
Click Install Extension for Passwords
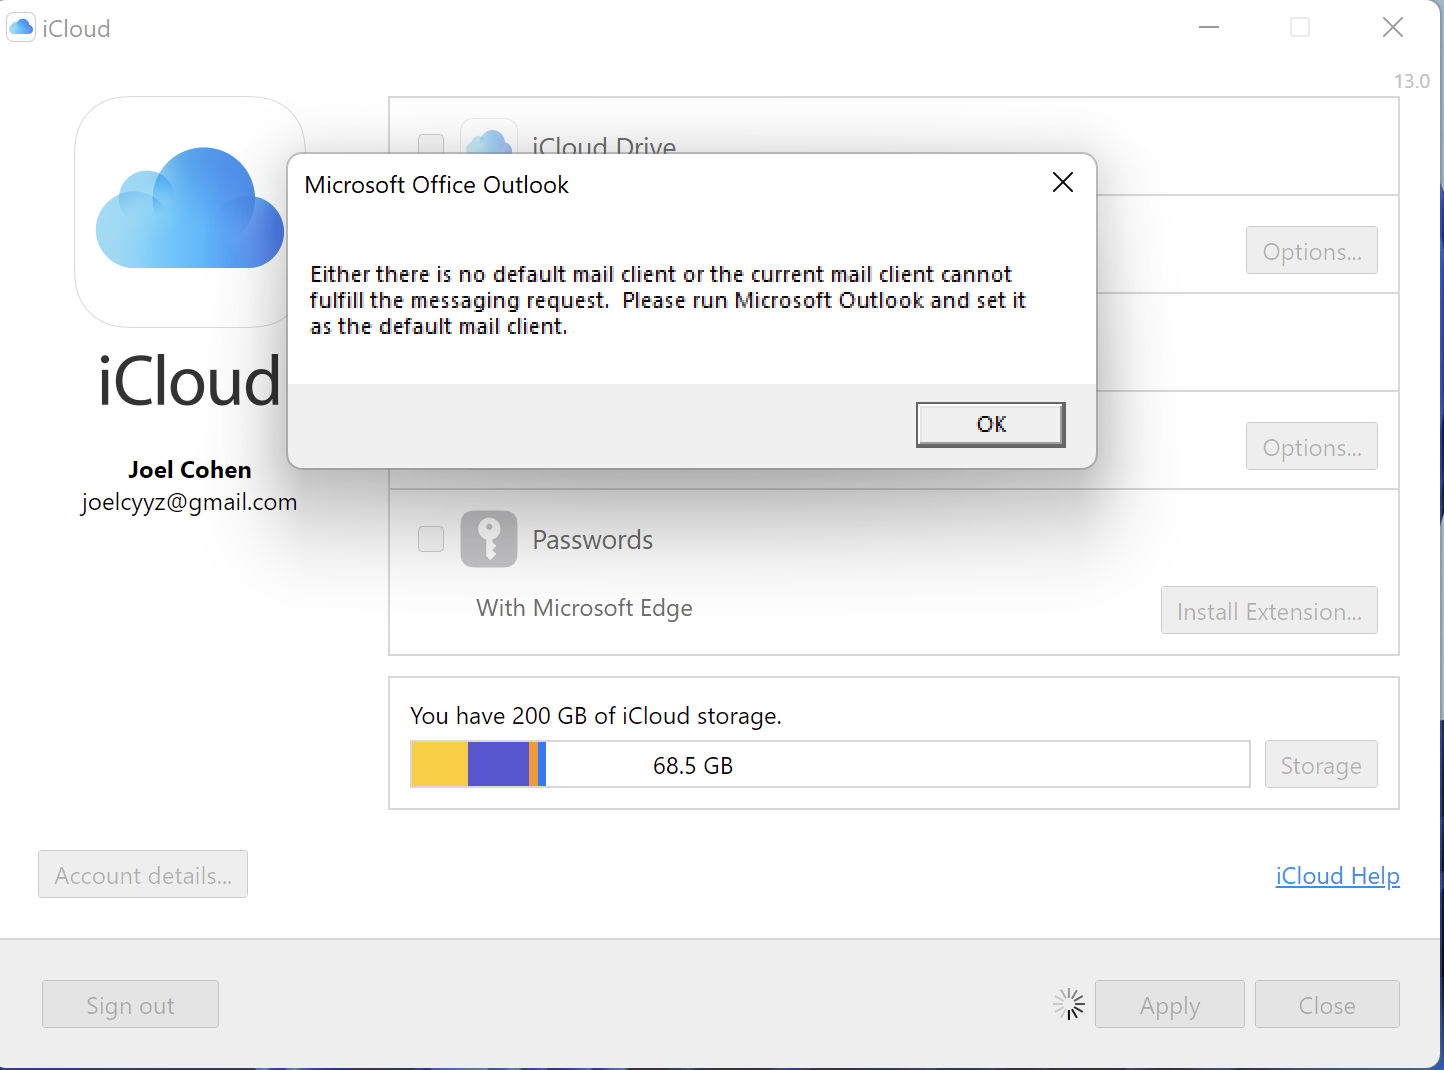[x=1269, y=610]
